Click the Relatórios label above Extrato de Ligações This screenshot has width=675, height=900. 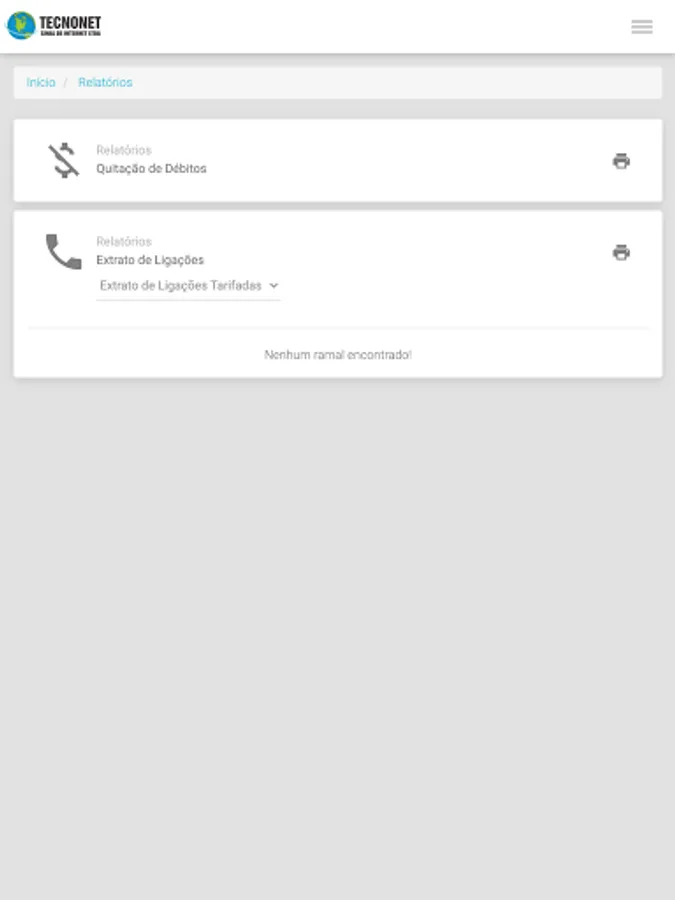124,242
